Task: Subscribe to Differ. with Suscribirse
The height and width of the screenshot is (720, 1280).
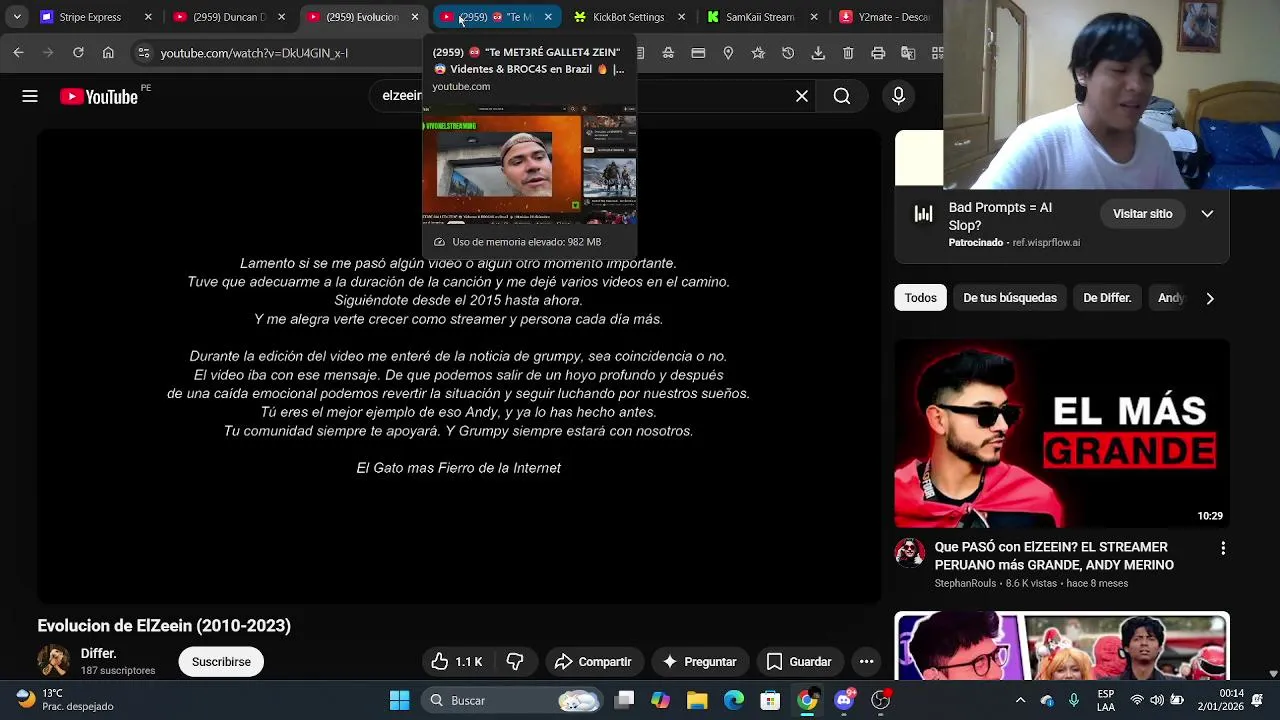Action: (x=221, y=662)
